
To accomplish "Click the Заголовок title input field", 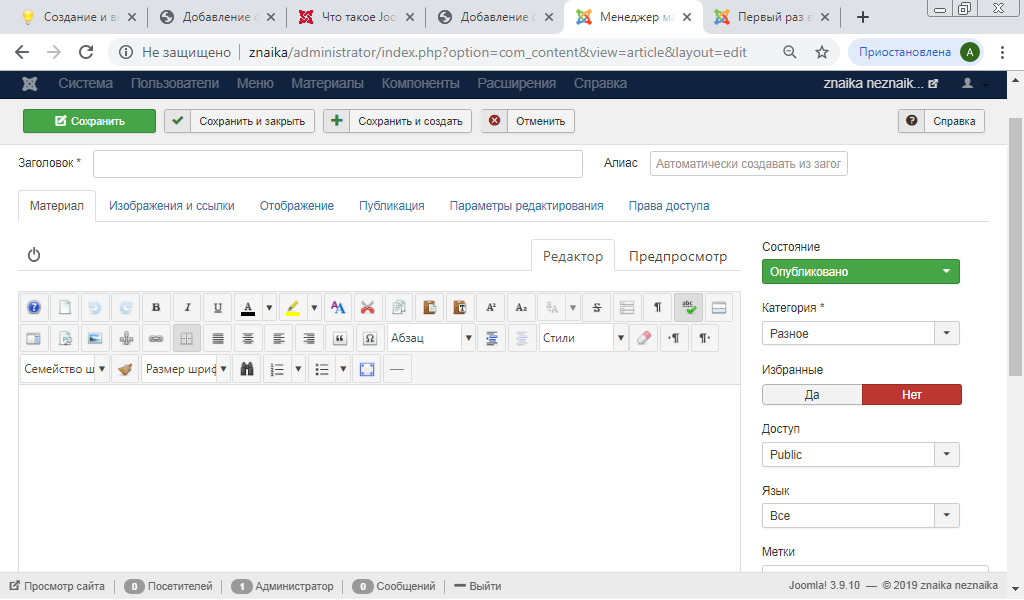I will pos(338,164).
